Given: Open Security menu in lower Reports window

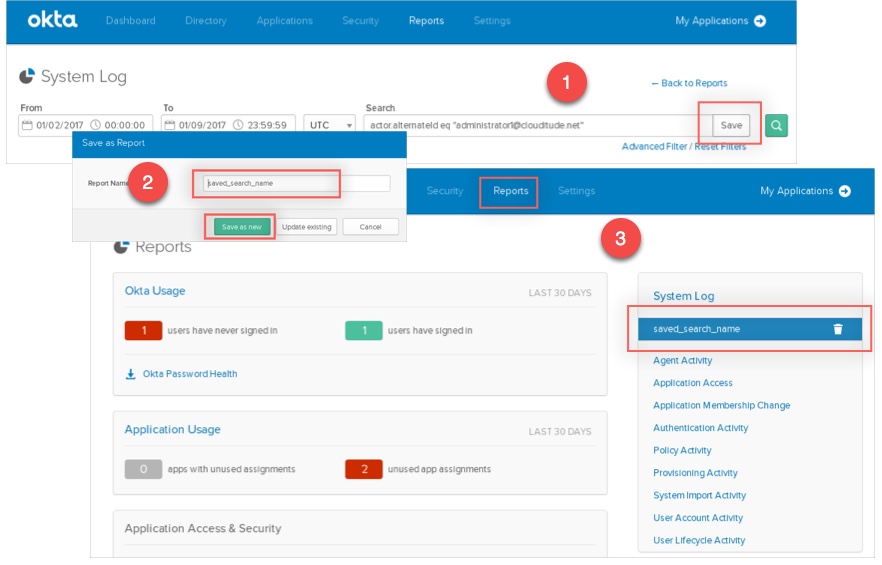Looking at the screenshot, I should click(x=445, y=191).
